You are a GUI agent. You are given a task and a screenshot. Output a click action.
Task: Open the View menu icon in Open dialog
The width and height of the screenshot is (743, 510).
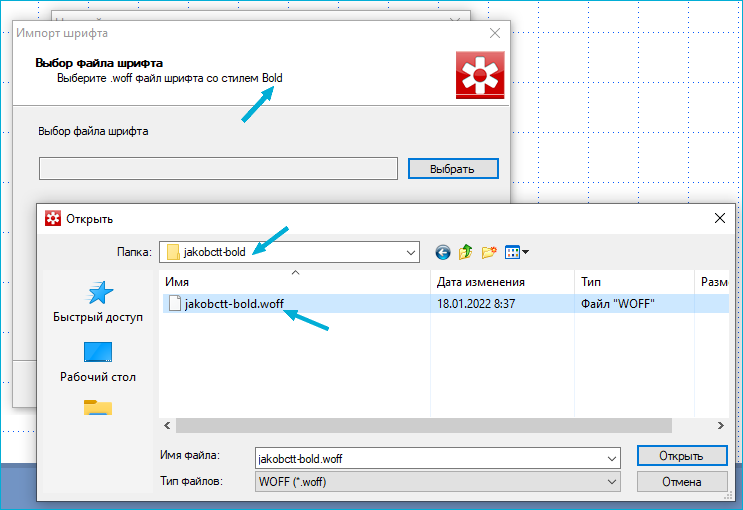tap(517, 252)
